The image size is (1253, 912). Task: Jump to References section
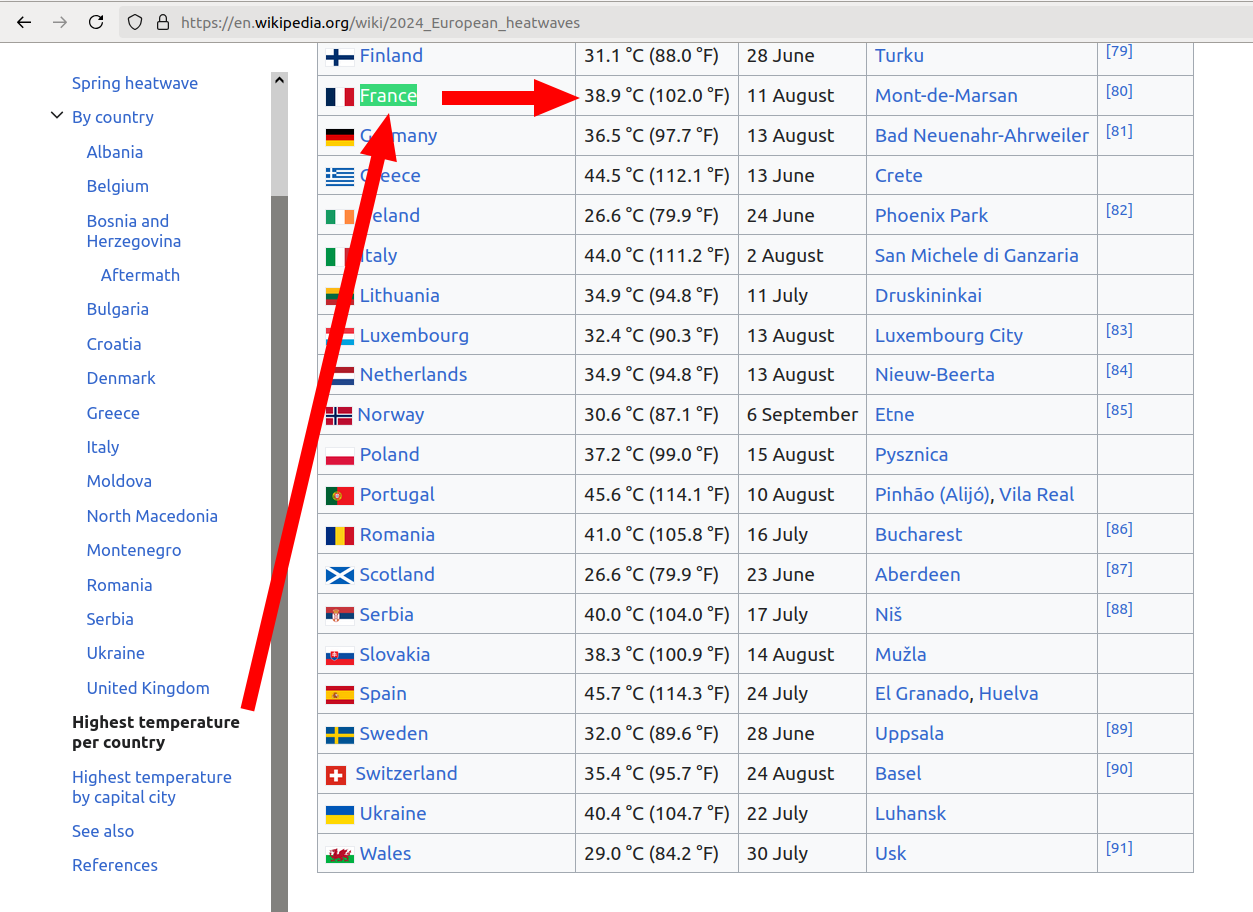click(x=115, y=865)
